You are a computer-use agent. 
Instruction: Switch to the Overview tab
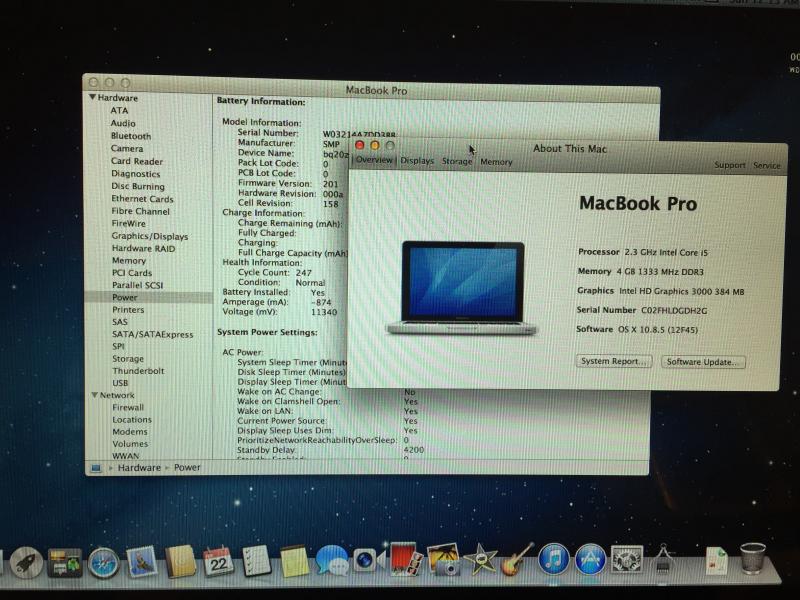coord(374,160)
